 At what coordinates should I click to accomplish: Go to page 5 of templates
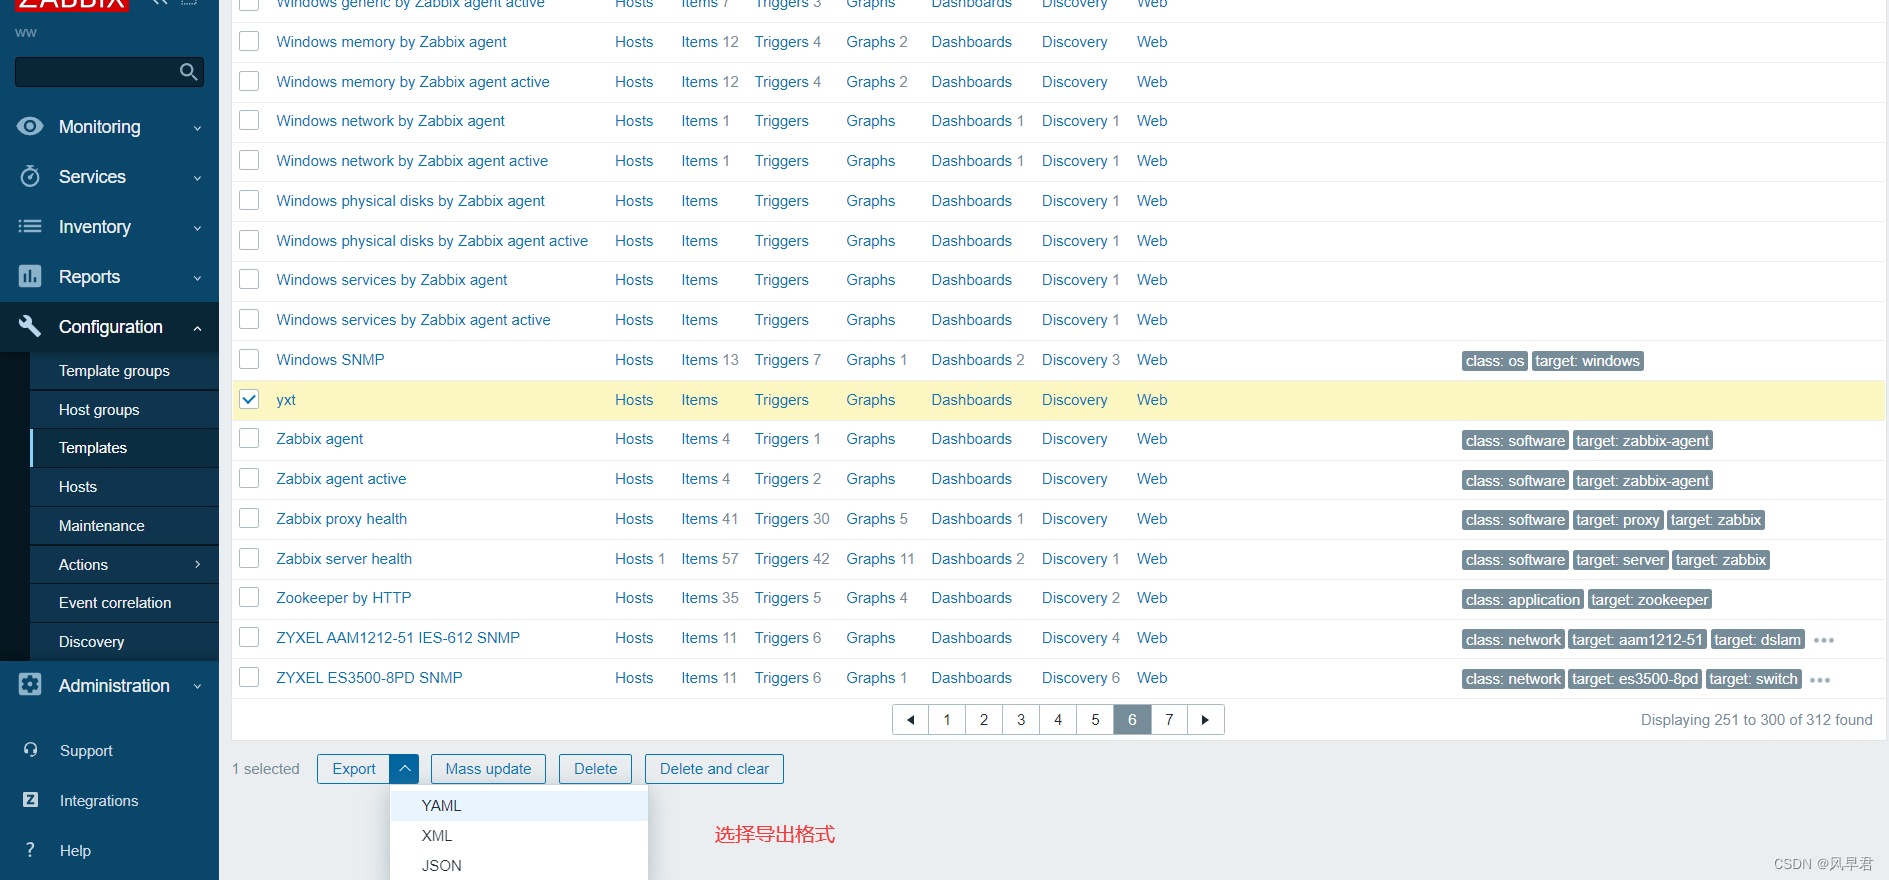1095,720
